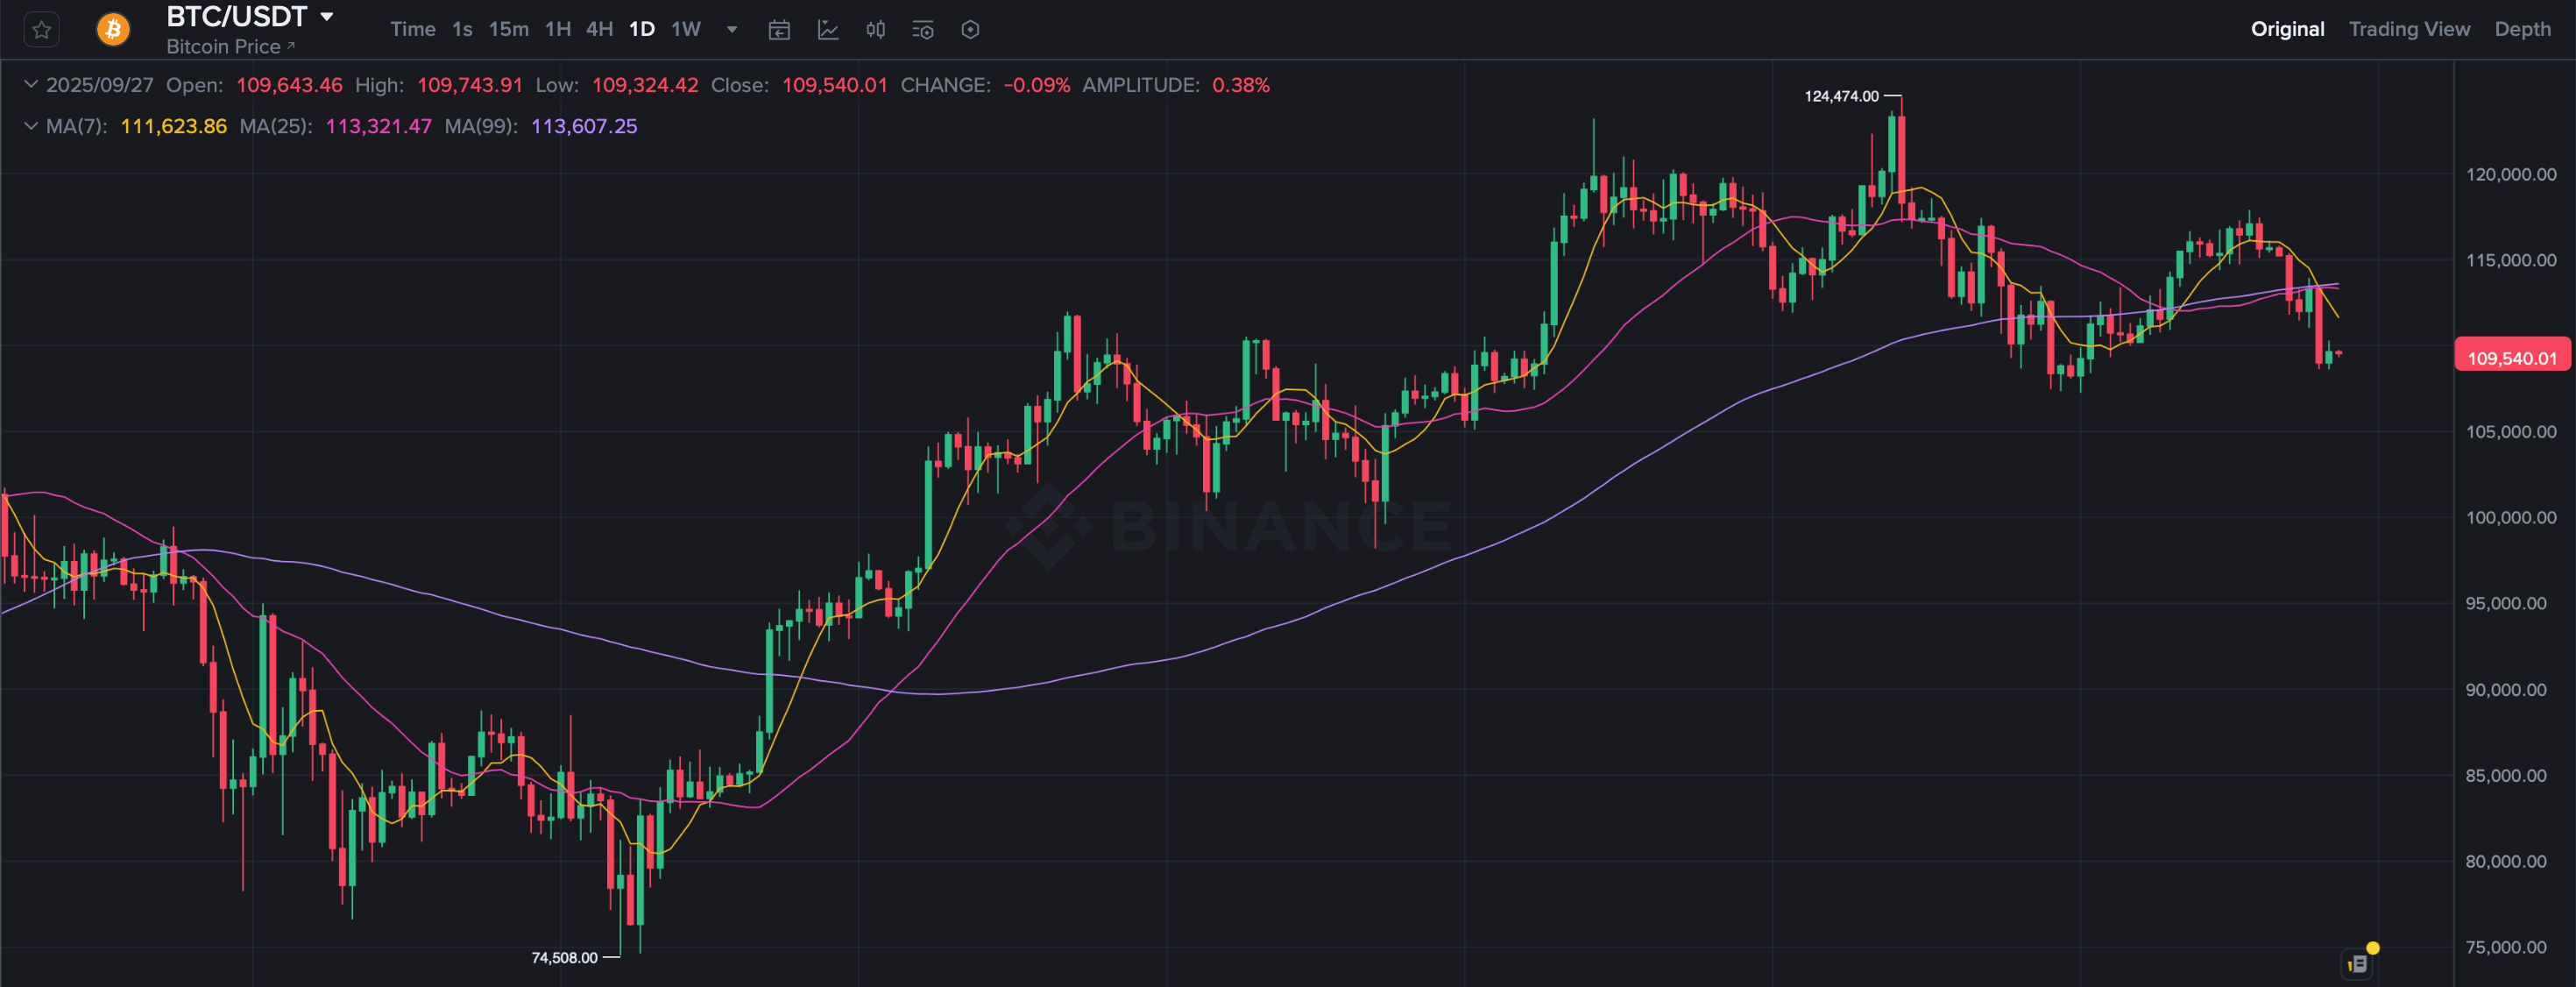Open the Bitcoin Price link
This screenshot has height=987, width=2576.
pos(230,47)
